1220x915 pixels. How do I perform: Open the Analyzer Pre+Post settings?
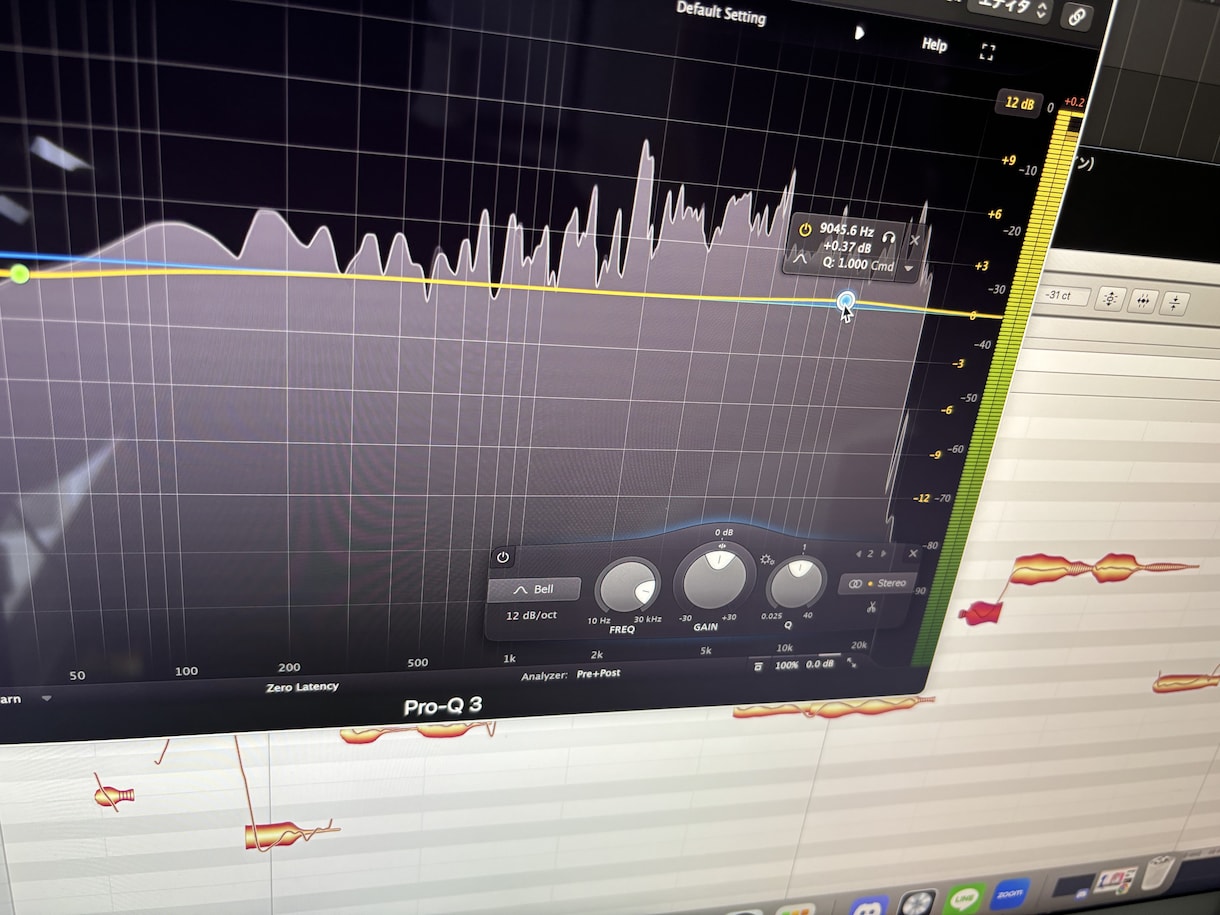(571, 675)
